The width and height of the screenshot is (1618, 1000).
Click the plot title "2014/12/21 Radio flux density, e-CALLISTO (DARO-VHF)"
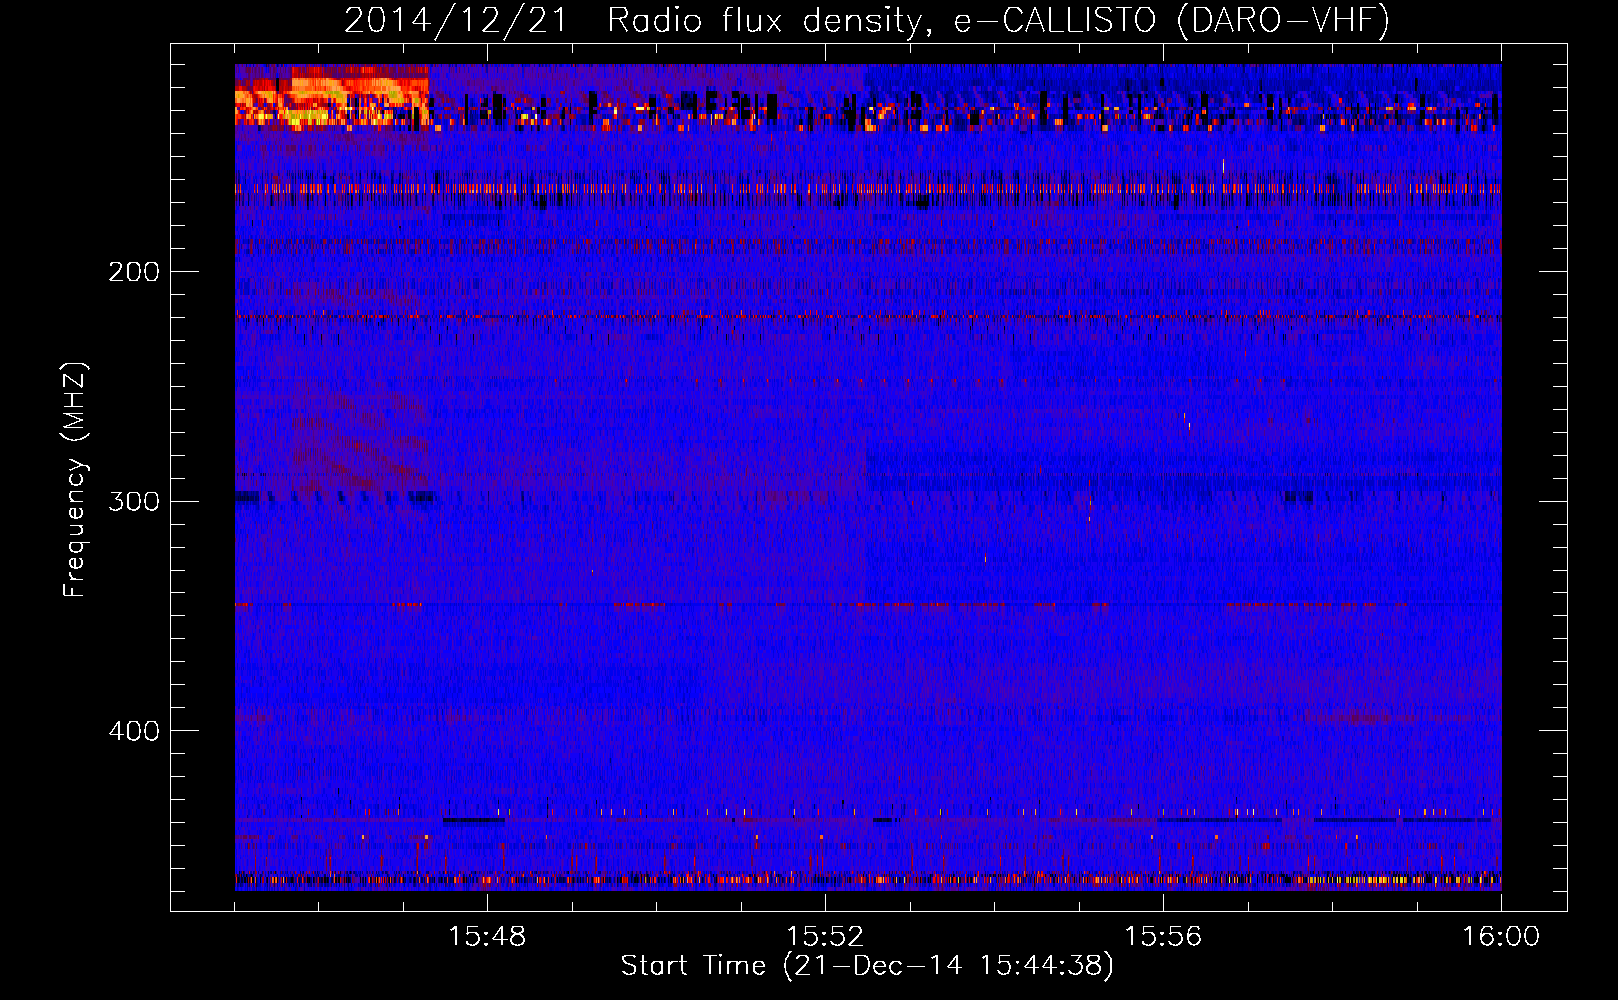(x=867, y=20)
